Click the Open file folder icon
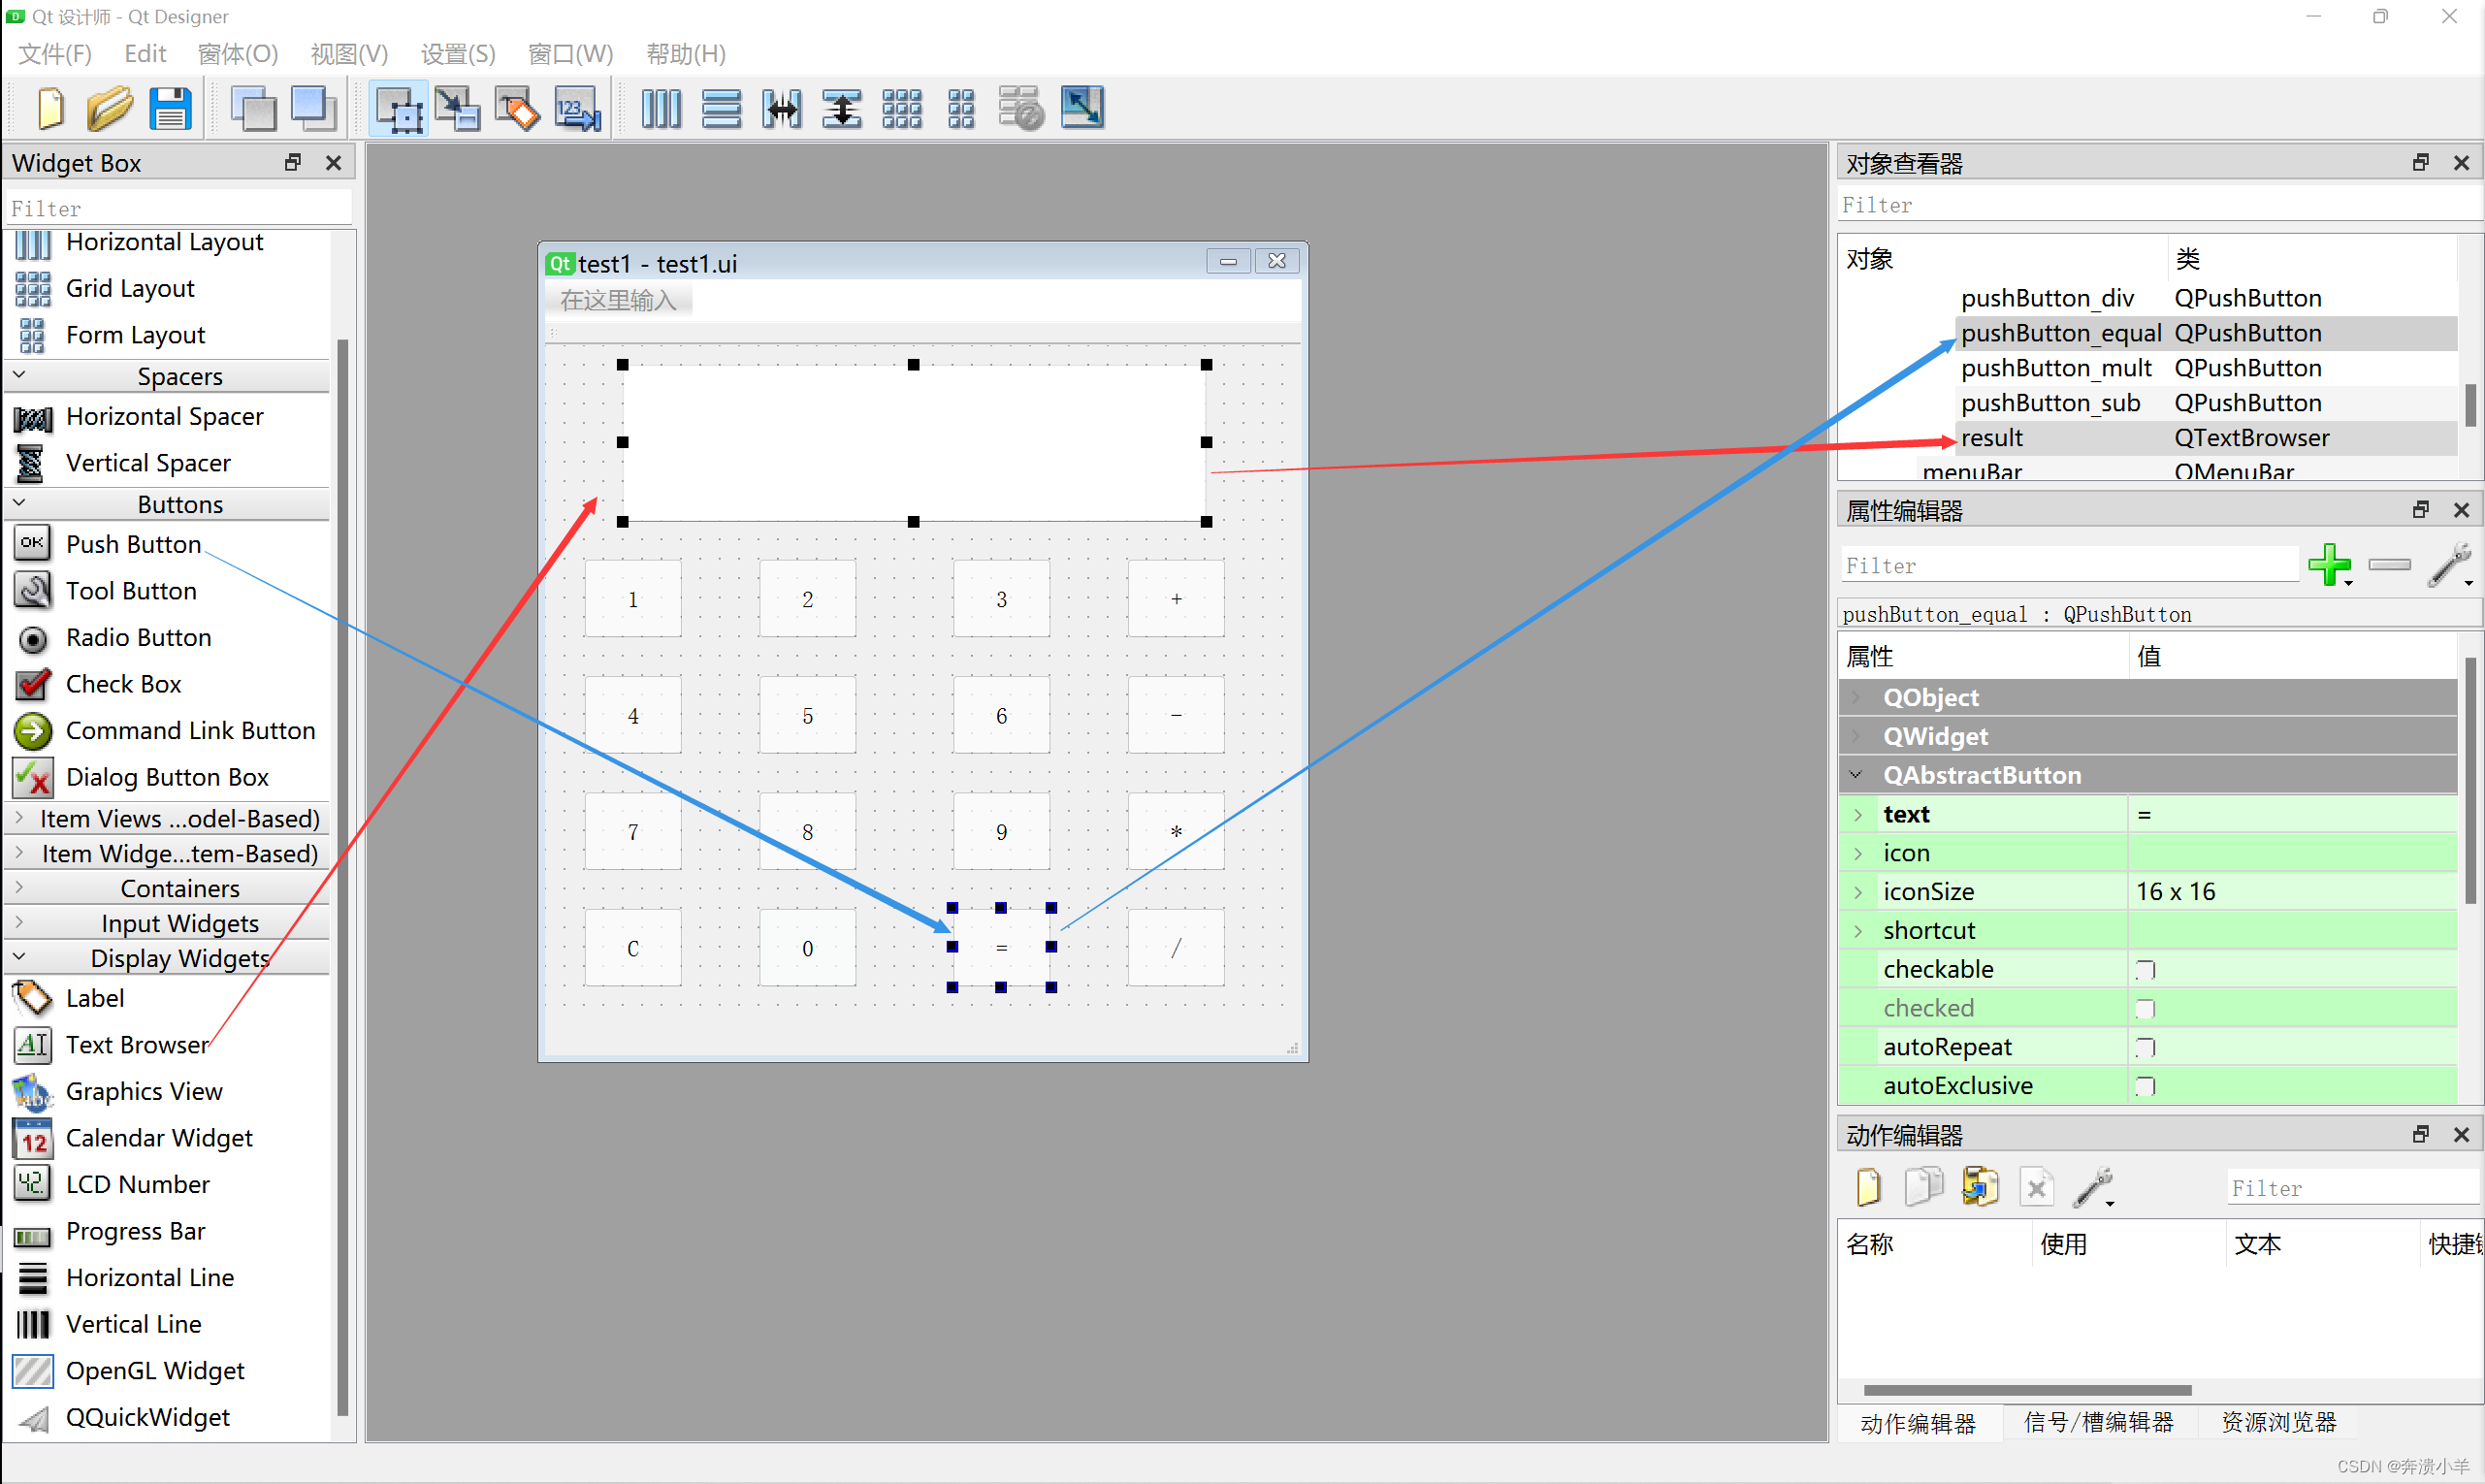 [x=109, y=108]
